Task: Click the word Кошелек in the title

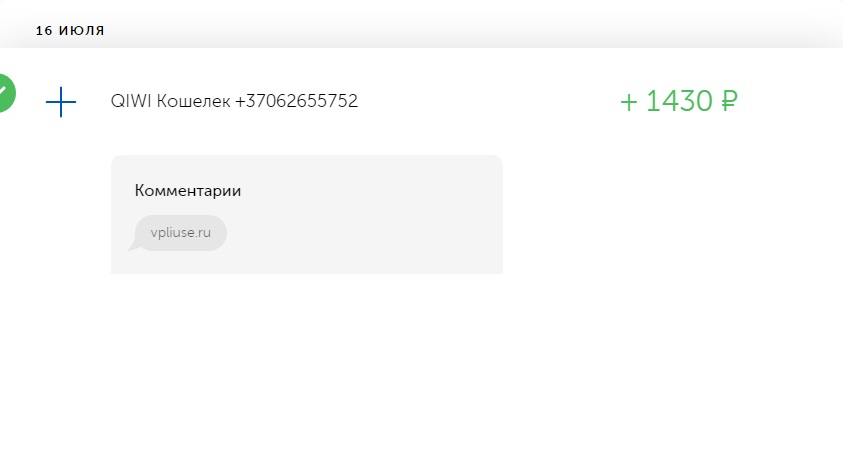Action: click(x=194, y=101)
